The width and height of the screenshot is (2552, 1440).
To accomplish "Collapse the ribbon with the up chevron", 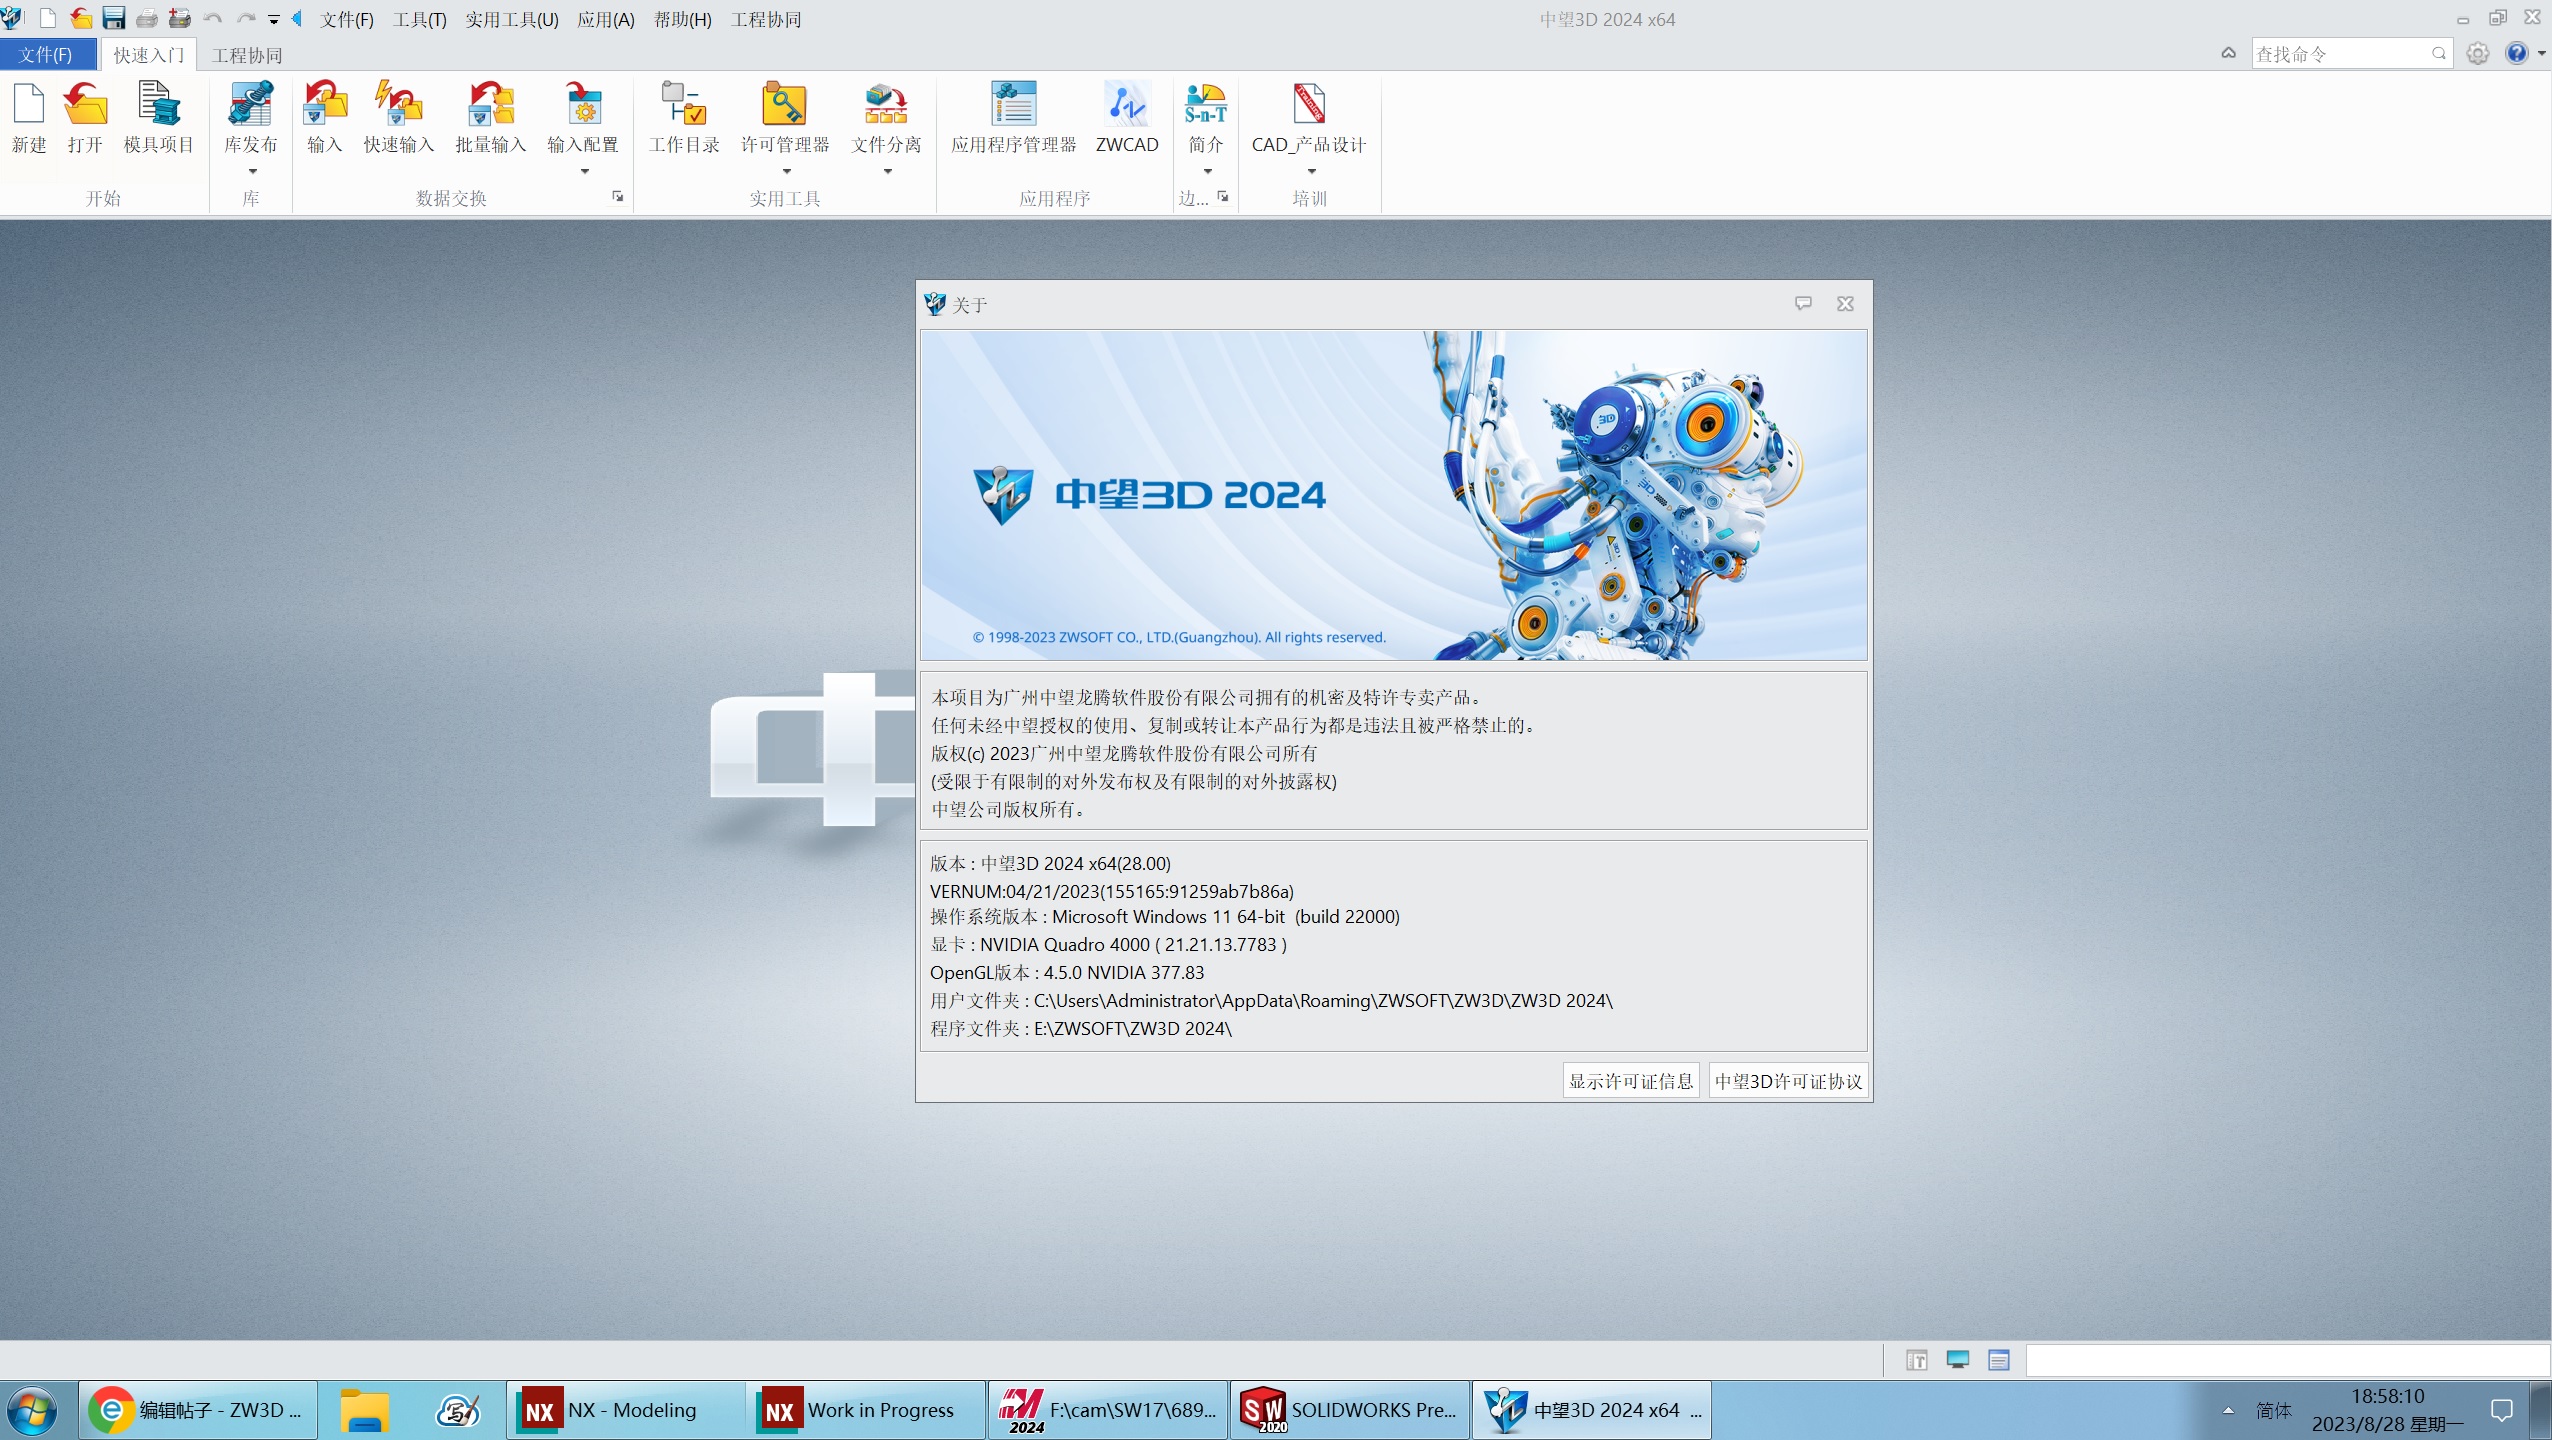I will click(x=2229, y=53).
